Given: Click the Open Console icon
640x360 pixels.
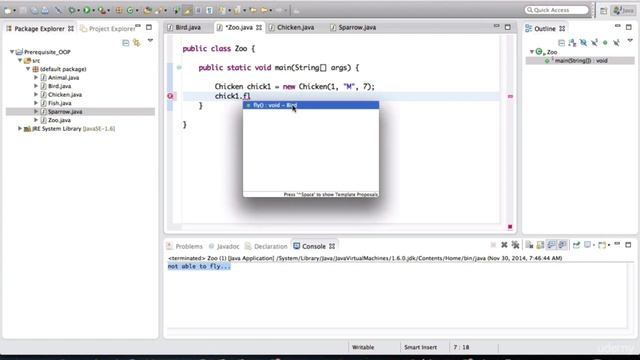Looking at the screenshot, I should coord(602,245).
